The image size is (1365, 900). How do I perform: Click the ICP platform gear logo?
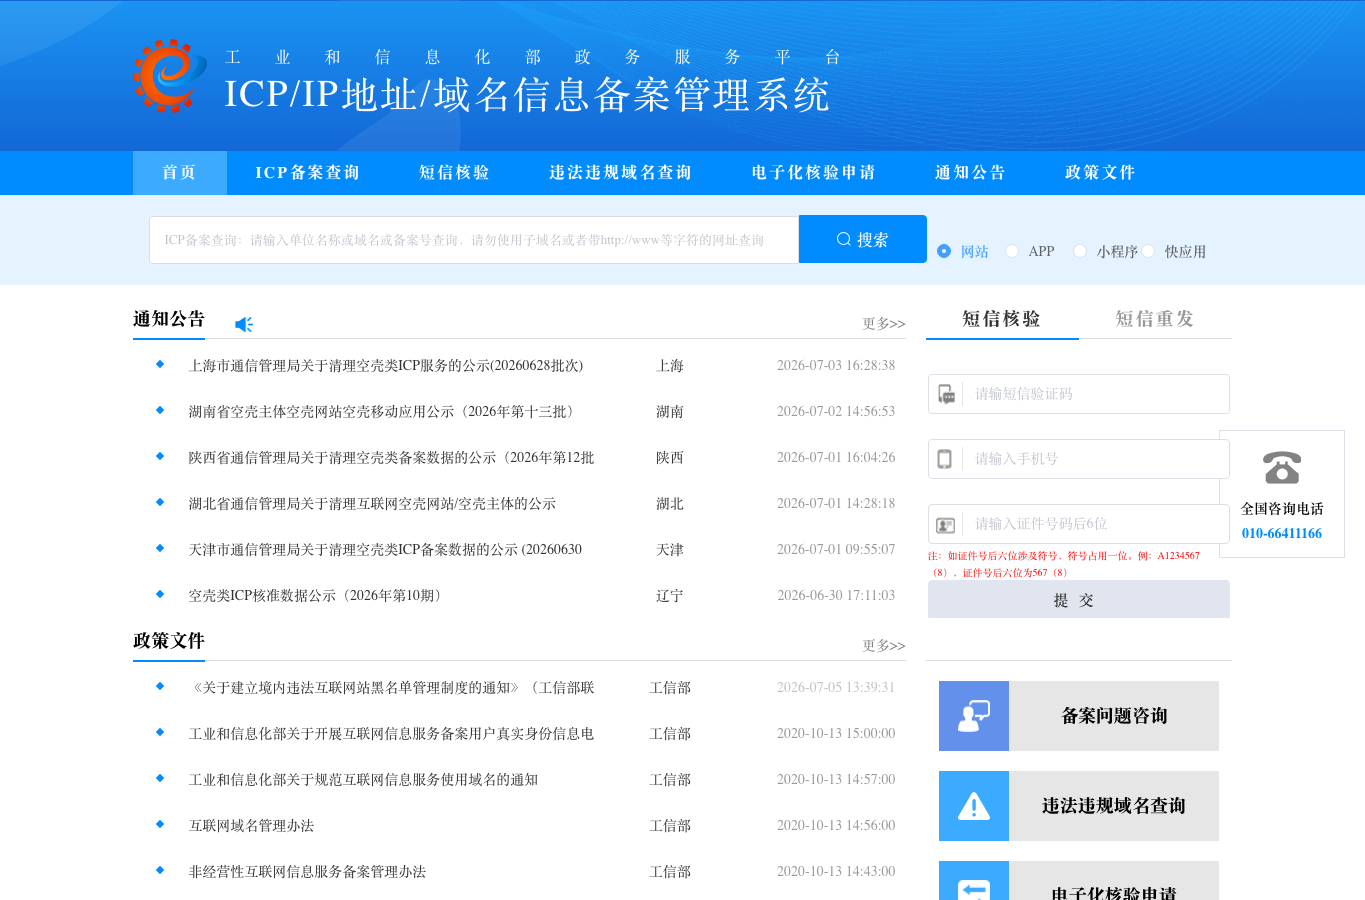(x=170, y=75)
